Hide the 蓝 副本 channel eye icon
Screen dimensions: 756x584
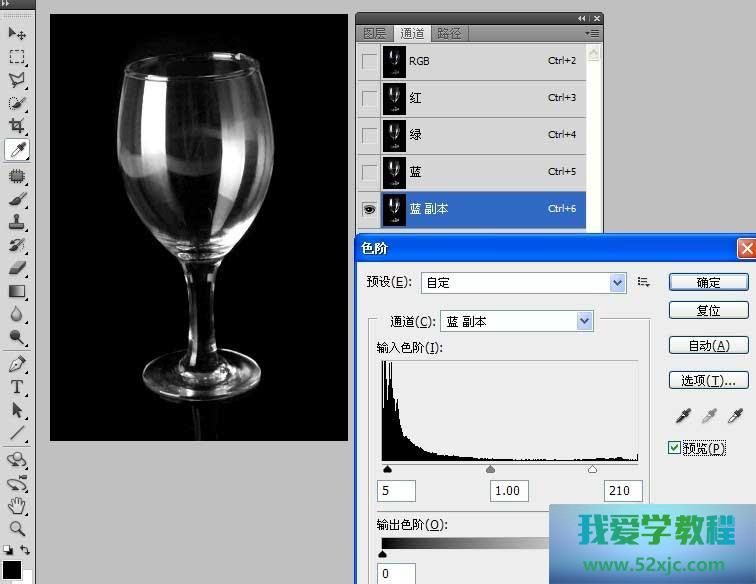point(369,209)
